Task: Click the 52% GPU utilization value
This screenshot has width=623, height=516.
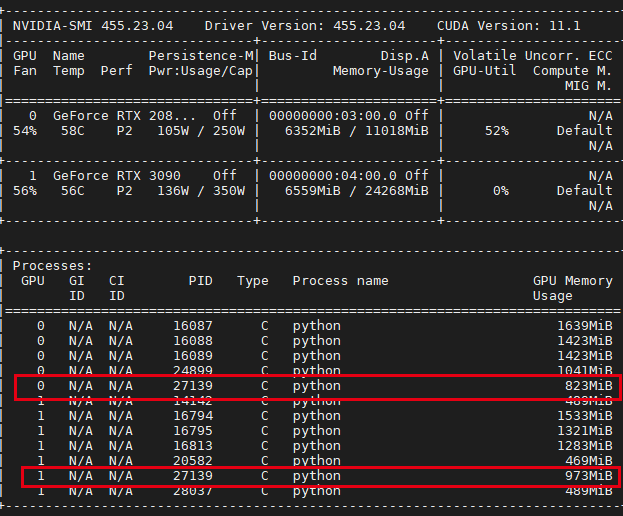Action: [x=497, y=131]
